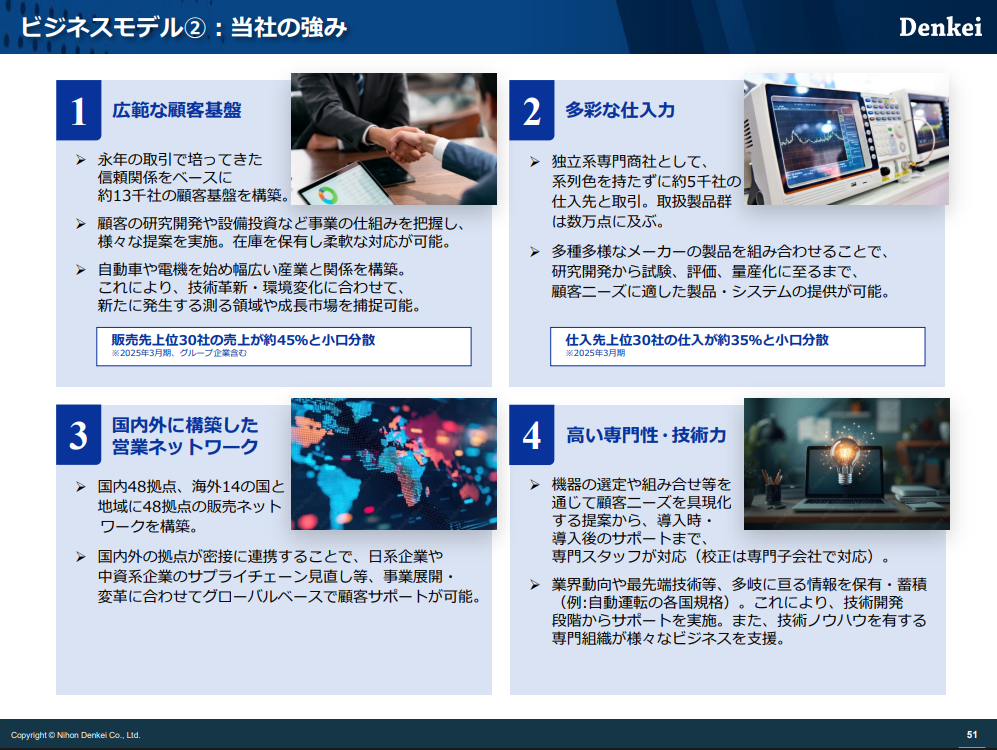The image size is (997, 750).
Task: Click the number 4 badge
Action: [532, 435]
